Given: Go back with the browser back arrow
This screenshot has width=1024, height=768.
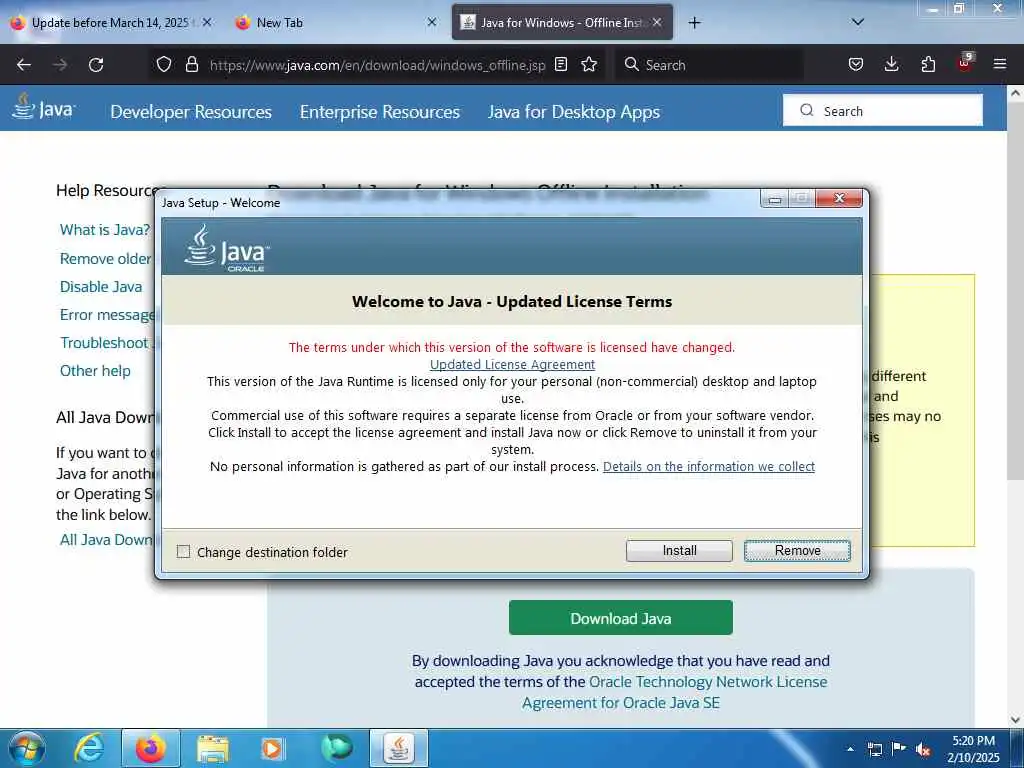Looking at the screenshot, I should pos(24,65).
